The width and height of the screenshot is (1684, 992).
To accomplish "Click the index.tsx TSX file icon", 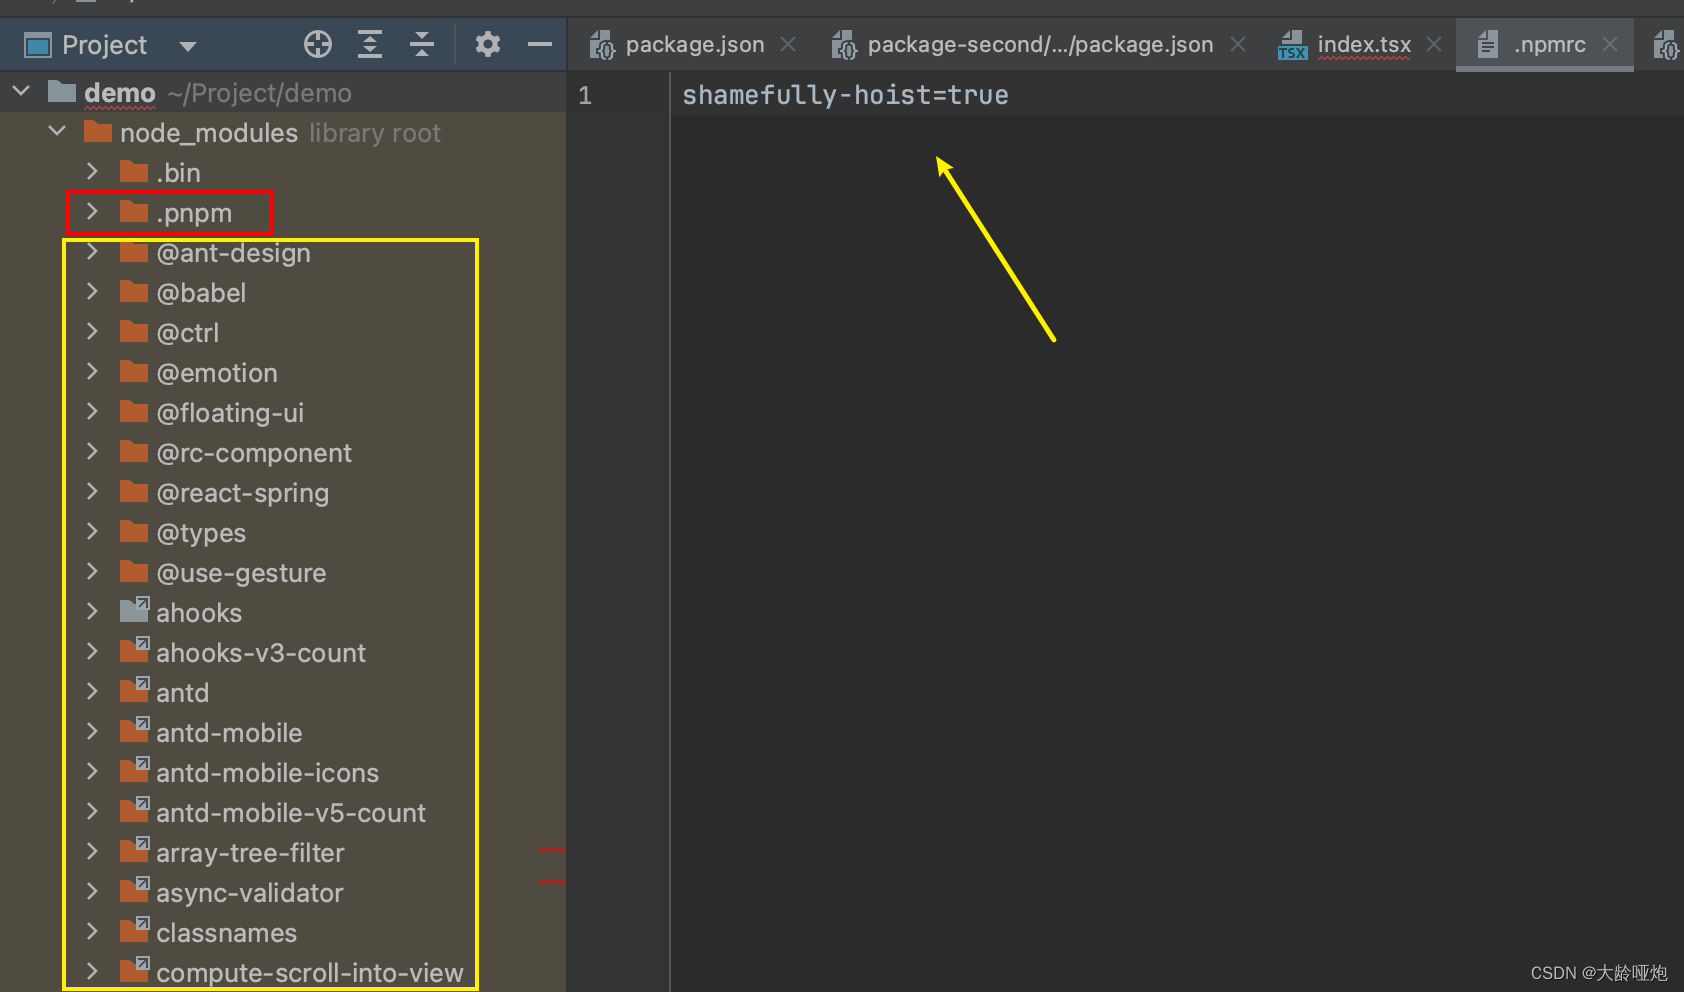I will (x=1292, y=44).
